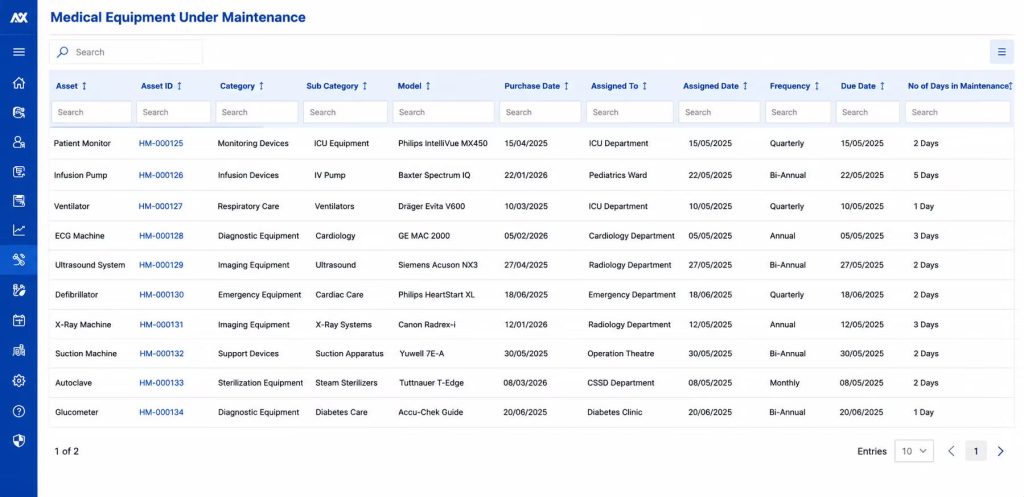Sort by the Assigned Date column arrow
This screenshot has height=497, width=1024.
pyautogui.click(x=745, y=86)
